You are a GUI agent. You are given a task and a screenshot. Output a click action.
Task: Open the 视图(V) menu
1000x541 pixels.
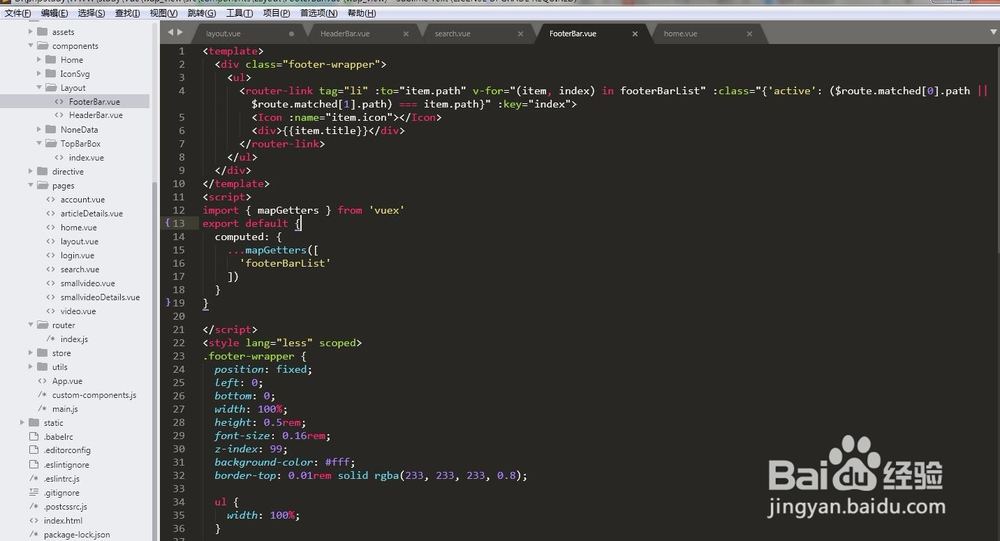[164, 13]
